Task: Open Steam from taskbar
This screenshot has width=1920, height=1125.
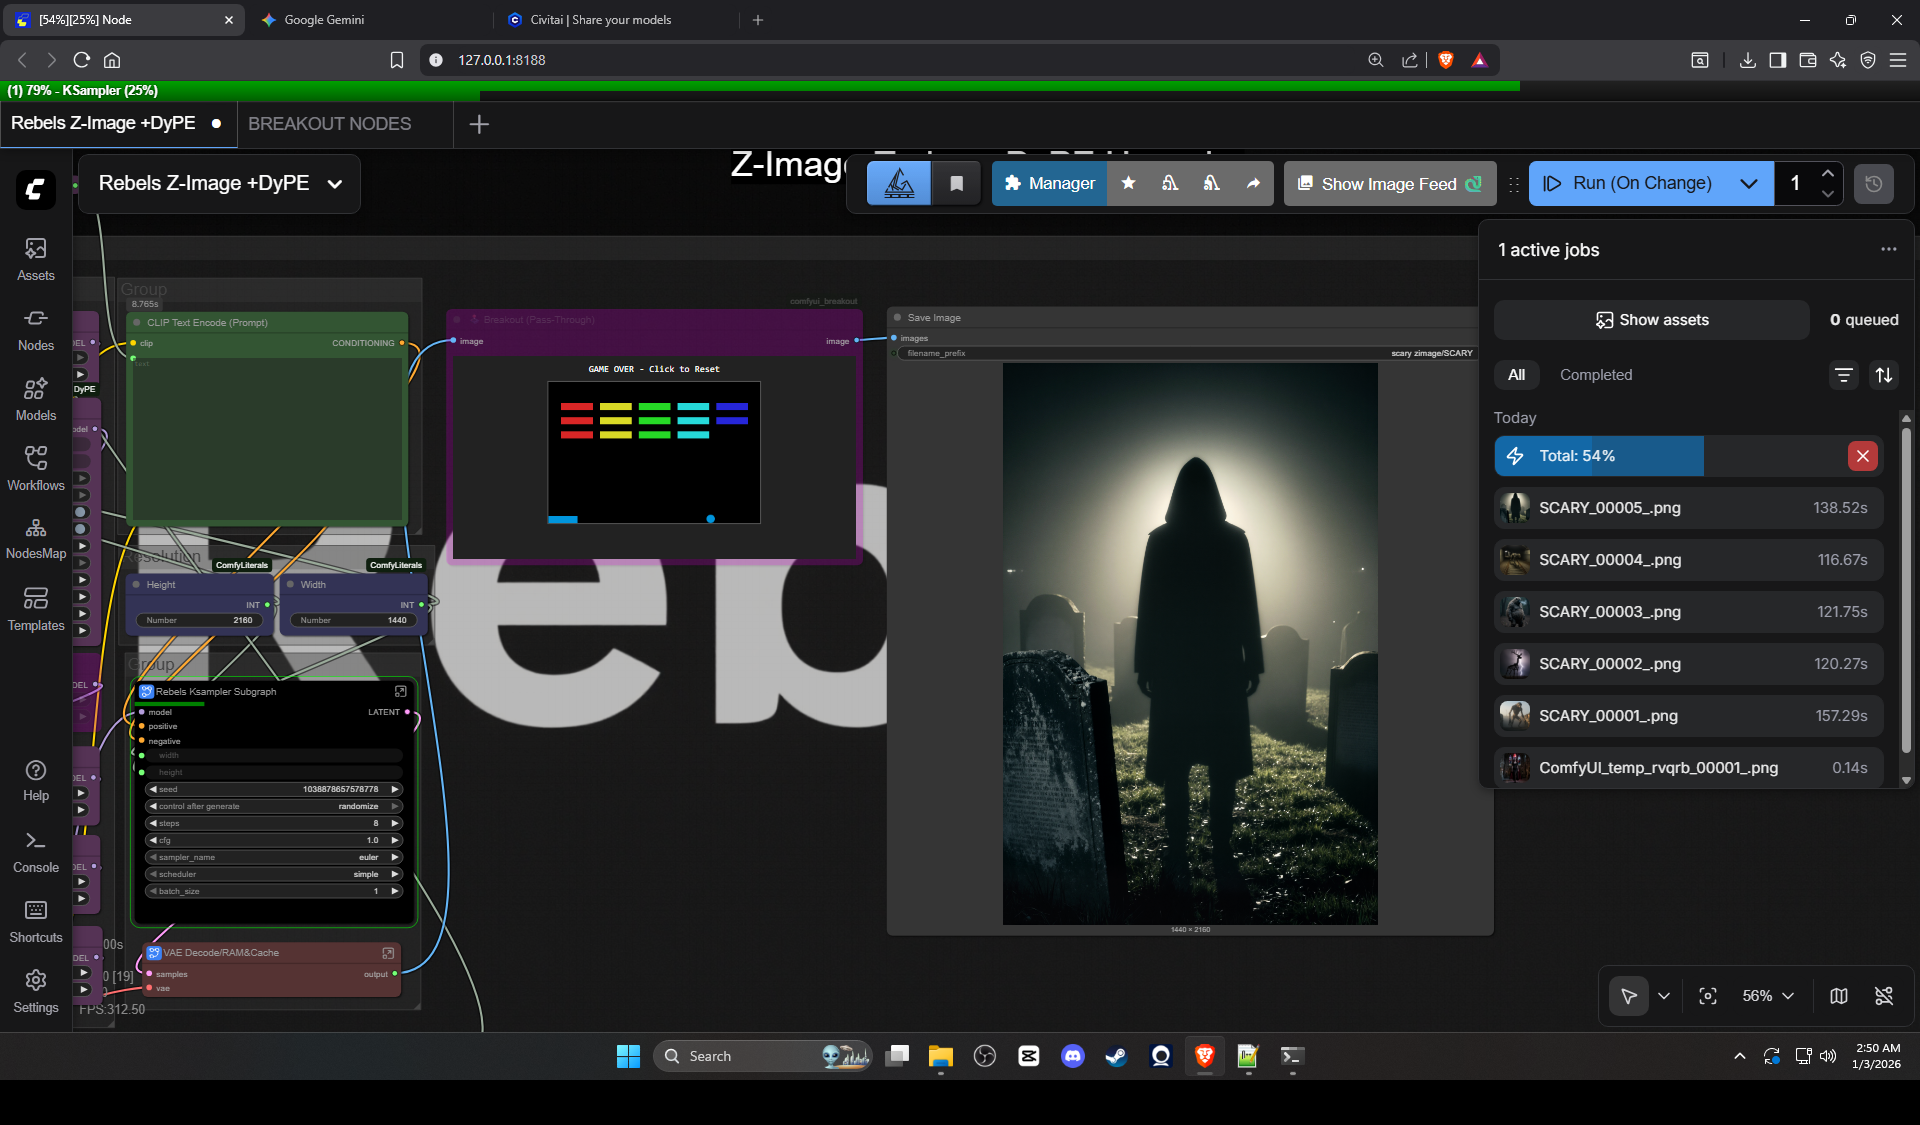Action: (x=1116, y=1056)
